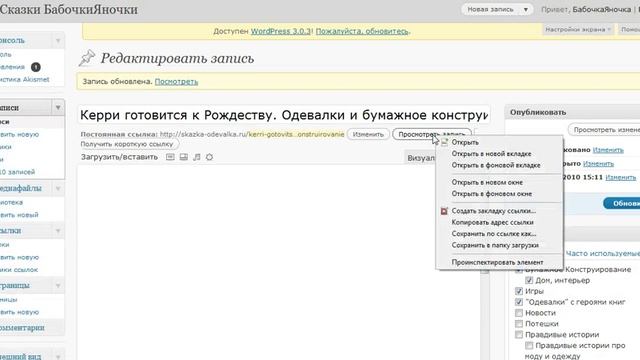The height and width of the screenshot is (360, 640).
Task: Toggle the Страницы sidebar section arrow
Action: click(58, 286)
